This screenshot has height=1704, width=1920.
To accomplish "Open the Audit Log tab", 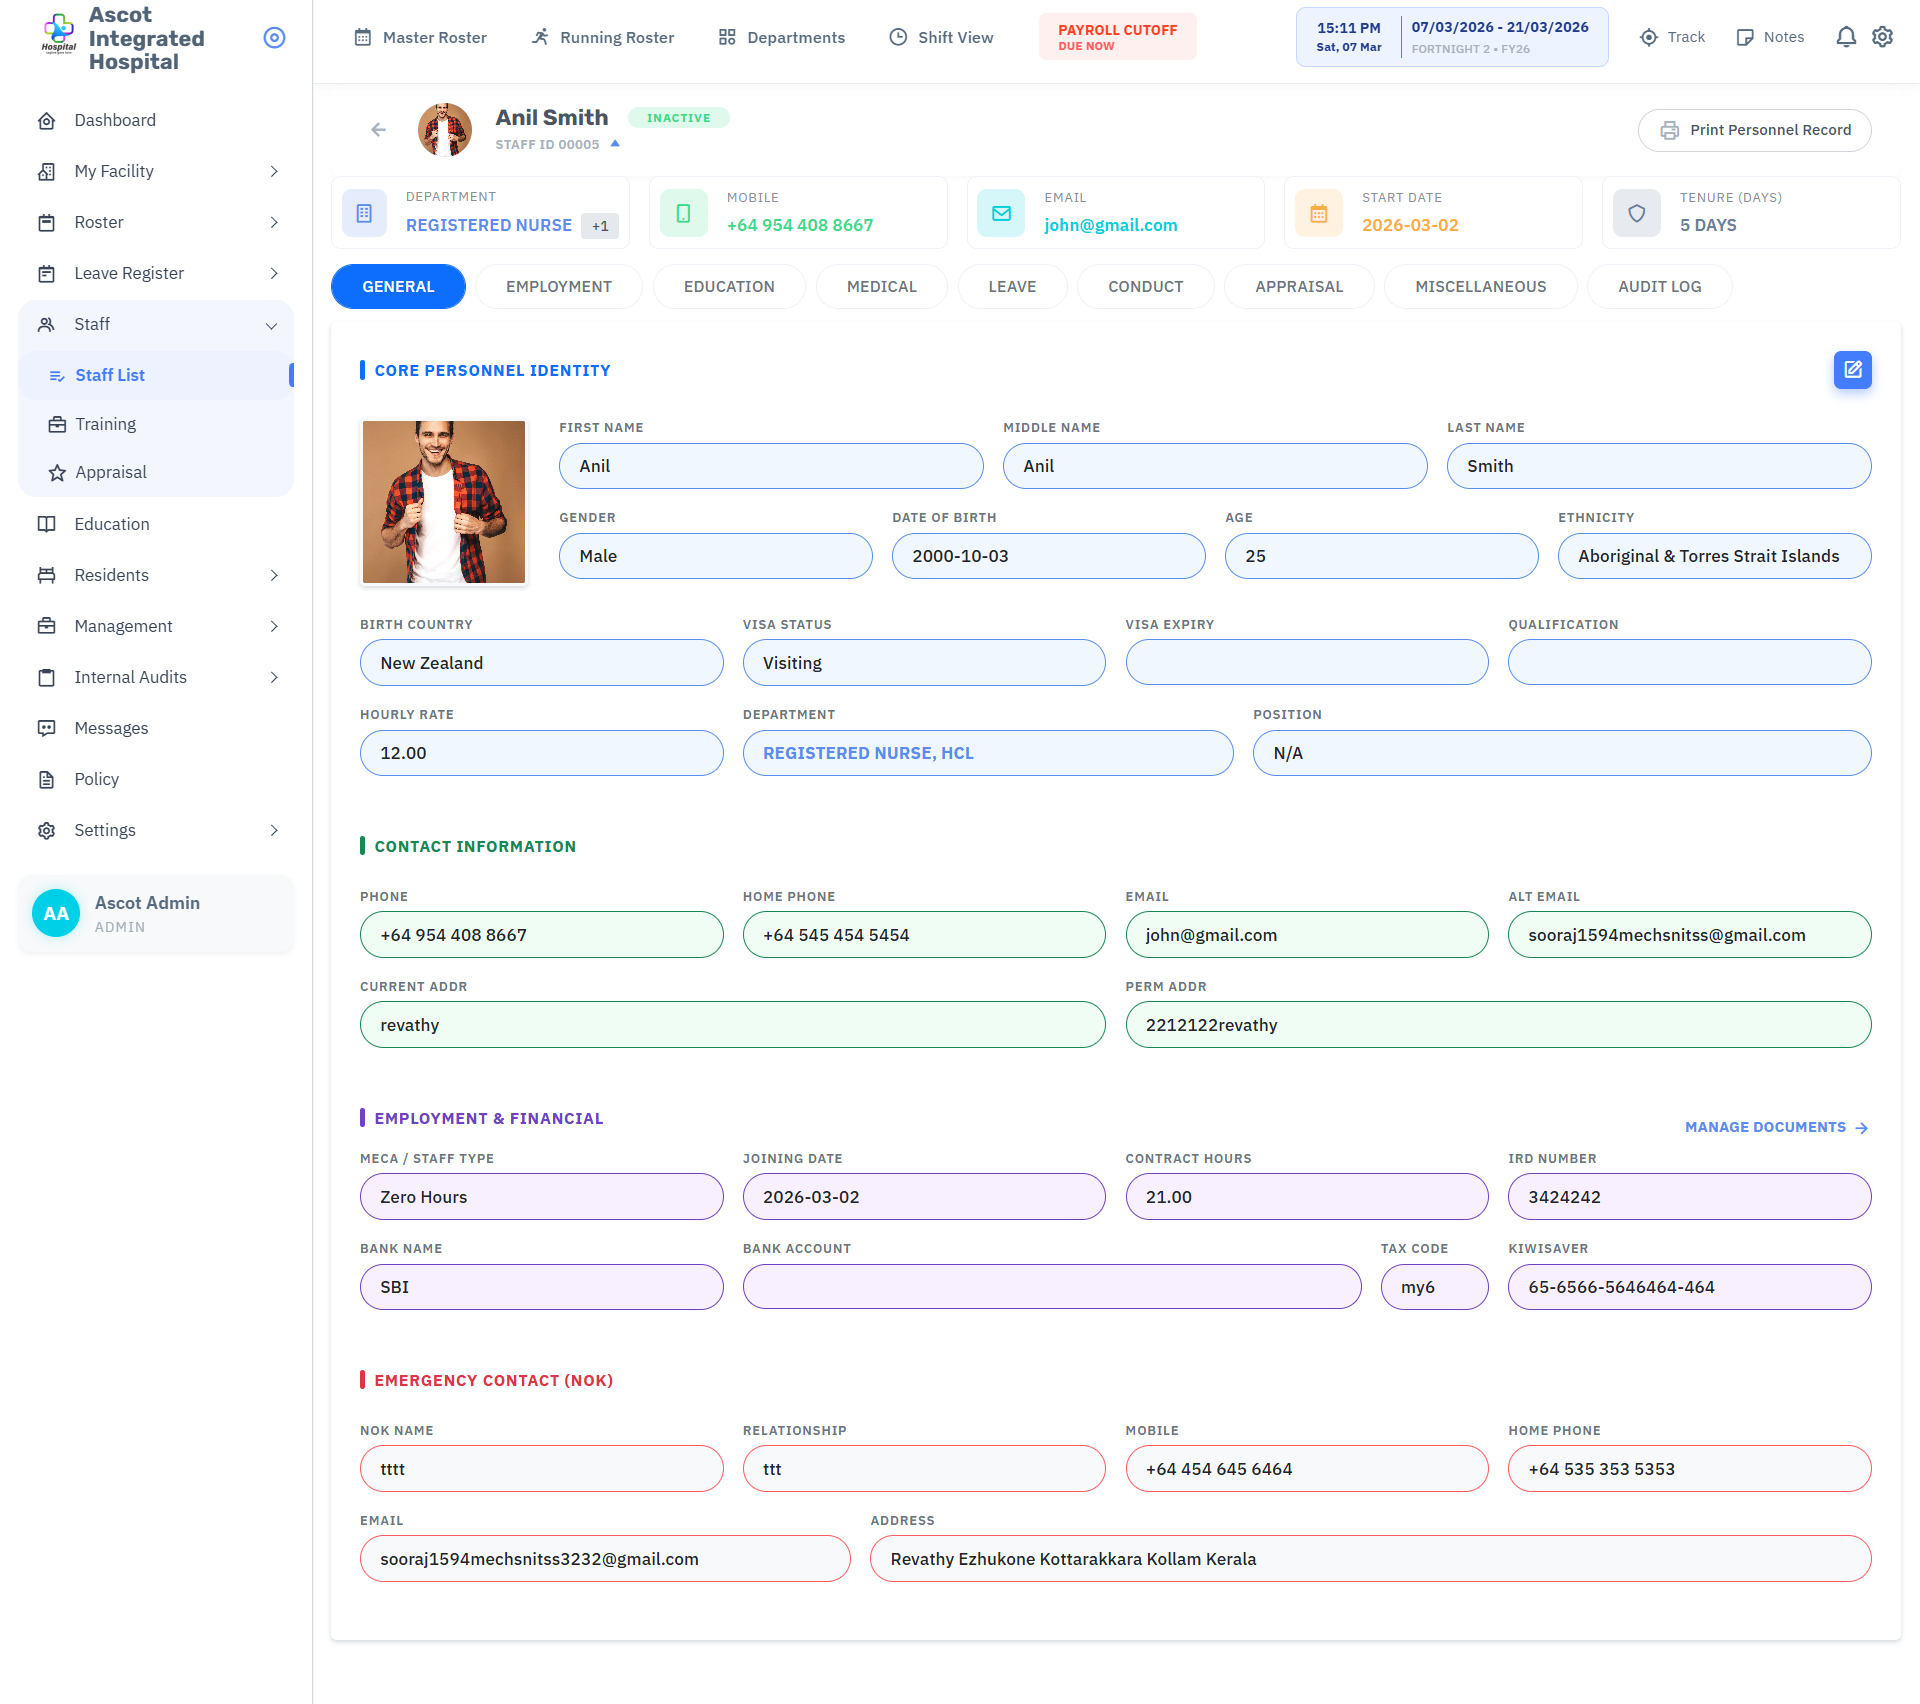I will pos(1659,287).
